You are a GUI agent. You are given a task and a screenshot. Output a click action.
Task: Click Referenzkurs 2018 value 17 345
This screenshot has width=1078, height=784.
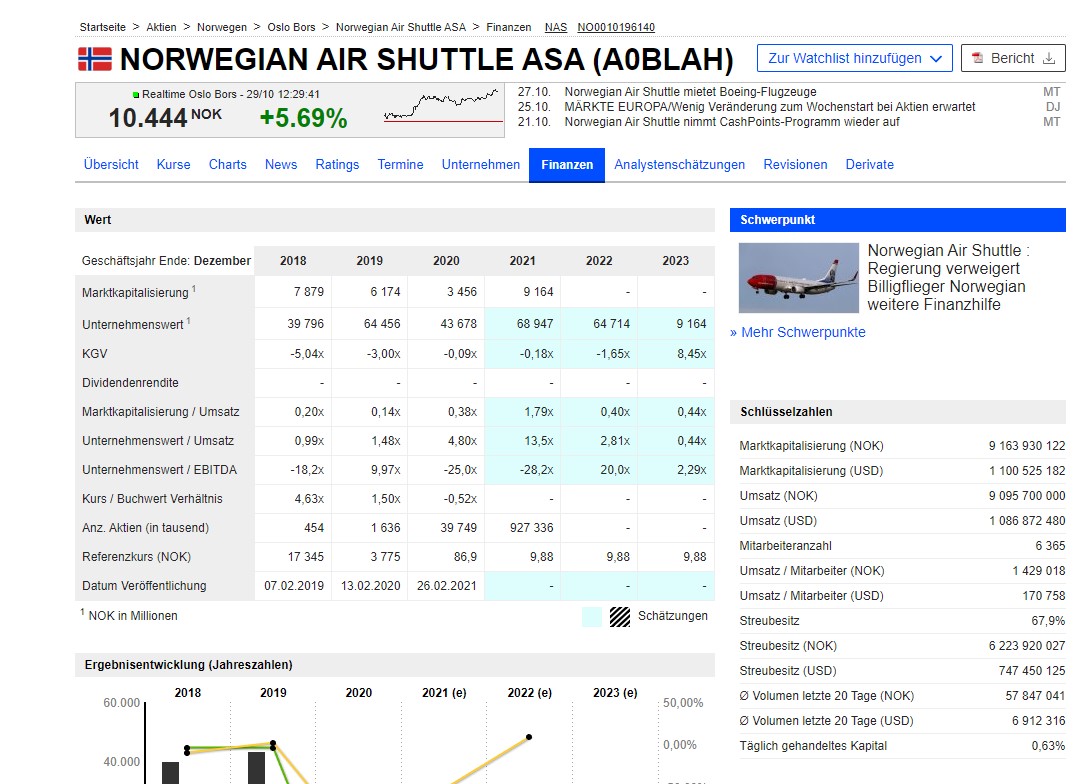click(x=306, y=556)
